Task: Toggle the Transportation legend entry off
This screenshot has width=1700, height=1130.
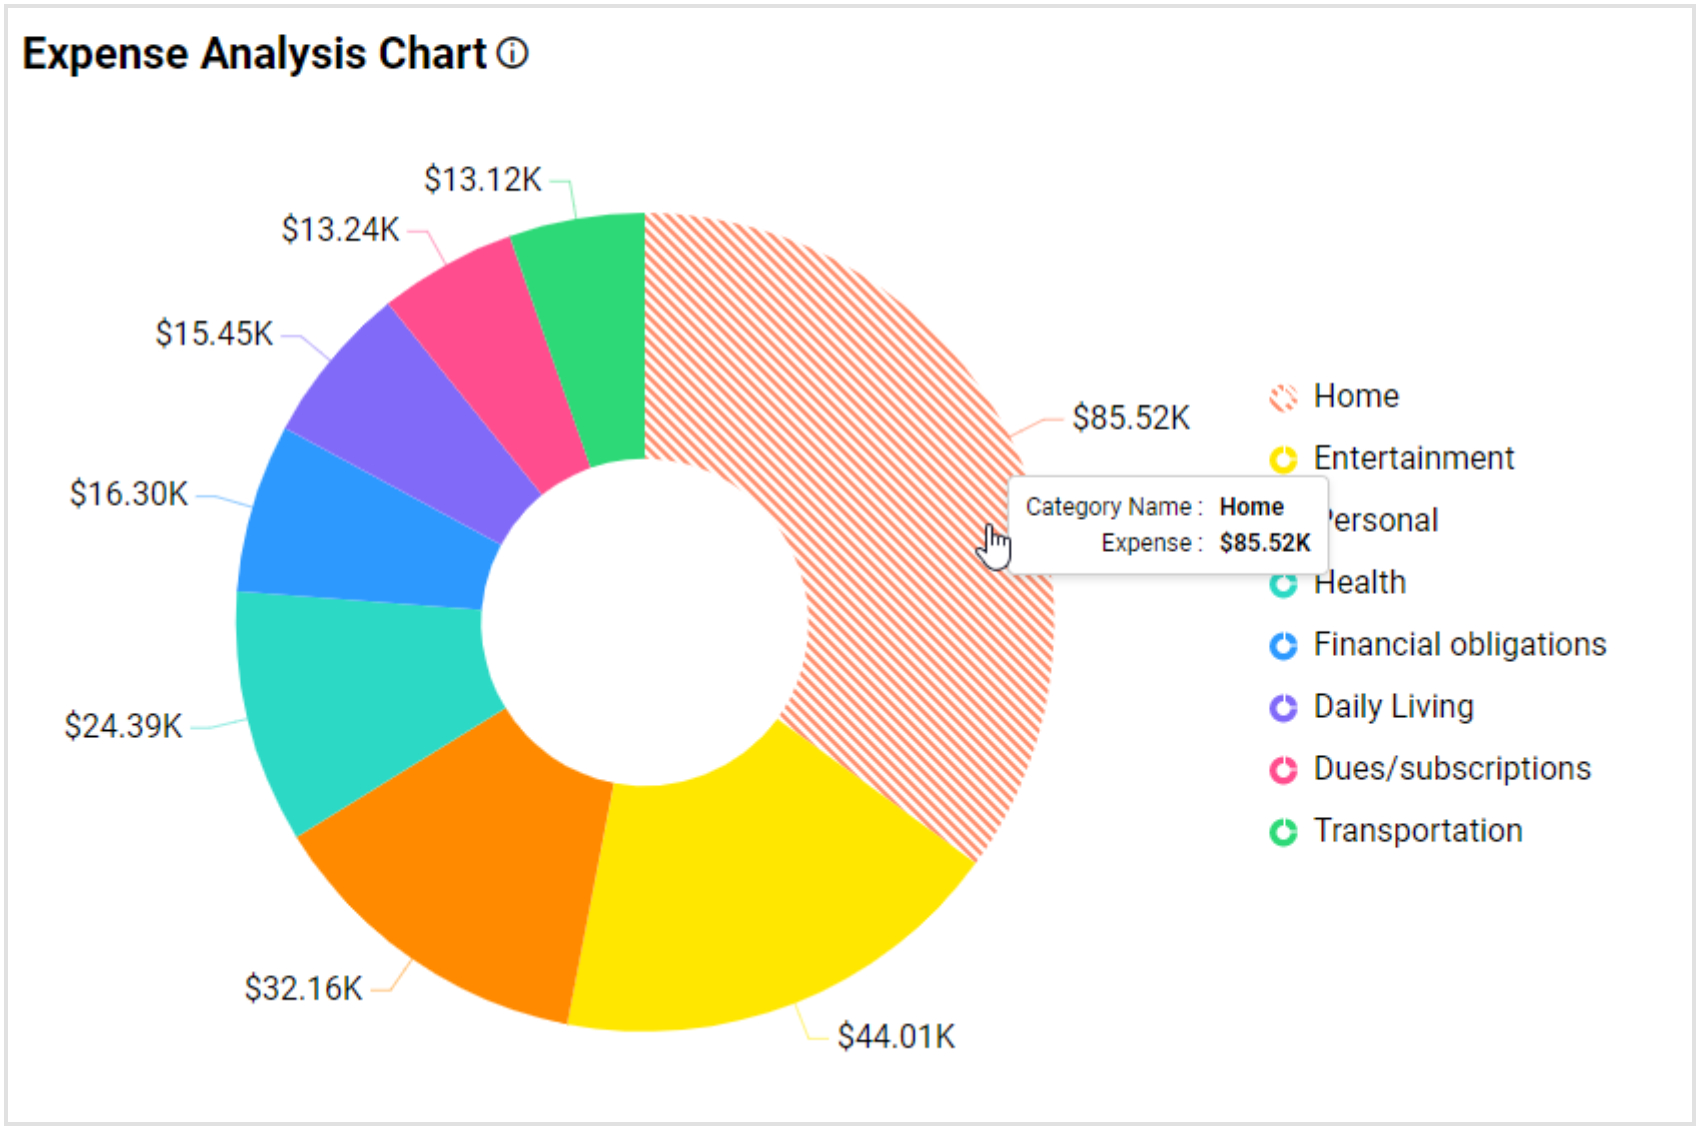Action: click(x=1416, y=831)
